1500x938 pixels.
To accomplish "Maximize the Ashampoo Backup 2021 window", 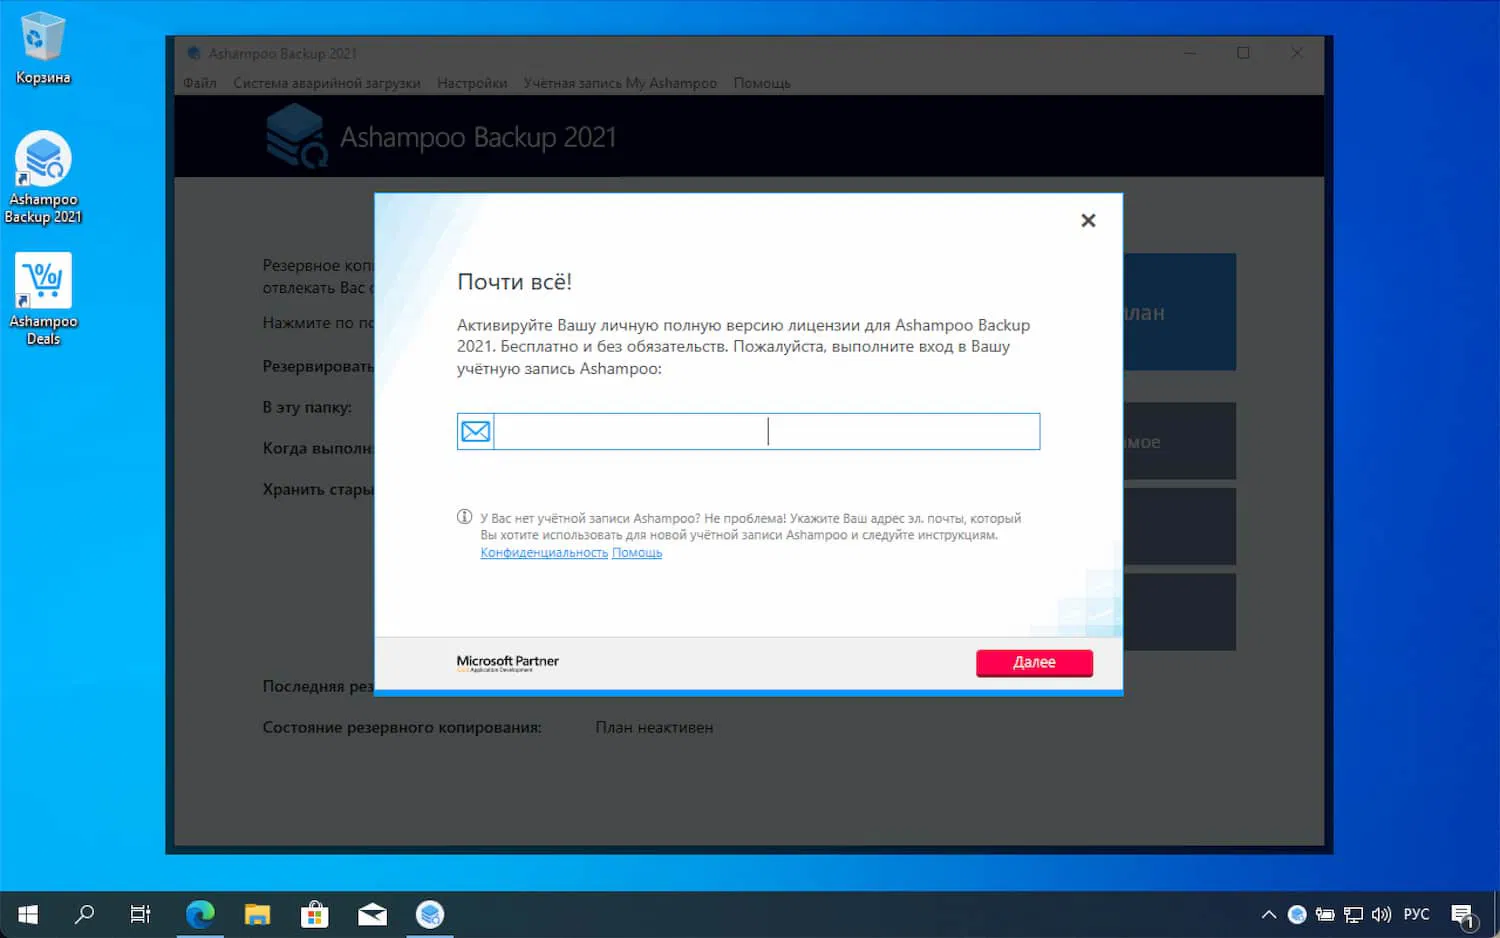I will pos(1243,53).
